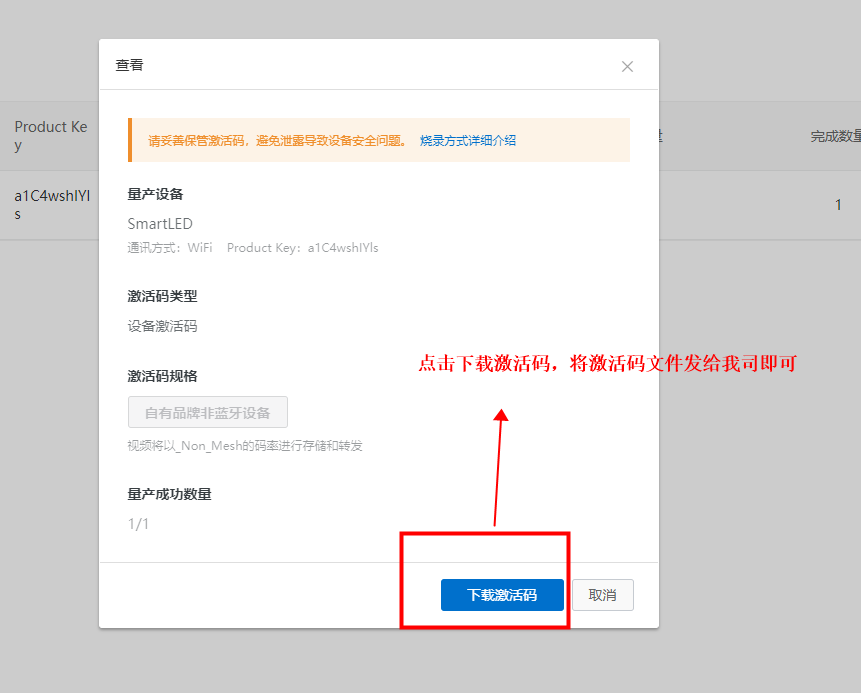The height and width of the screenshot is (693, 861).
Task: Click the 激活码类型 heading
Action: (x=162, y=297)
